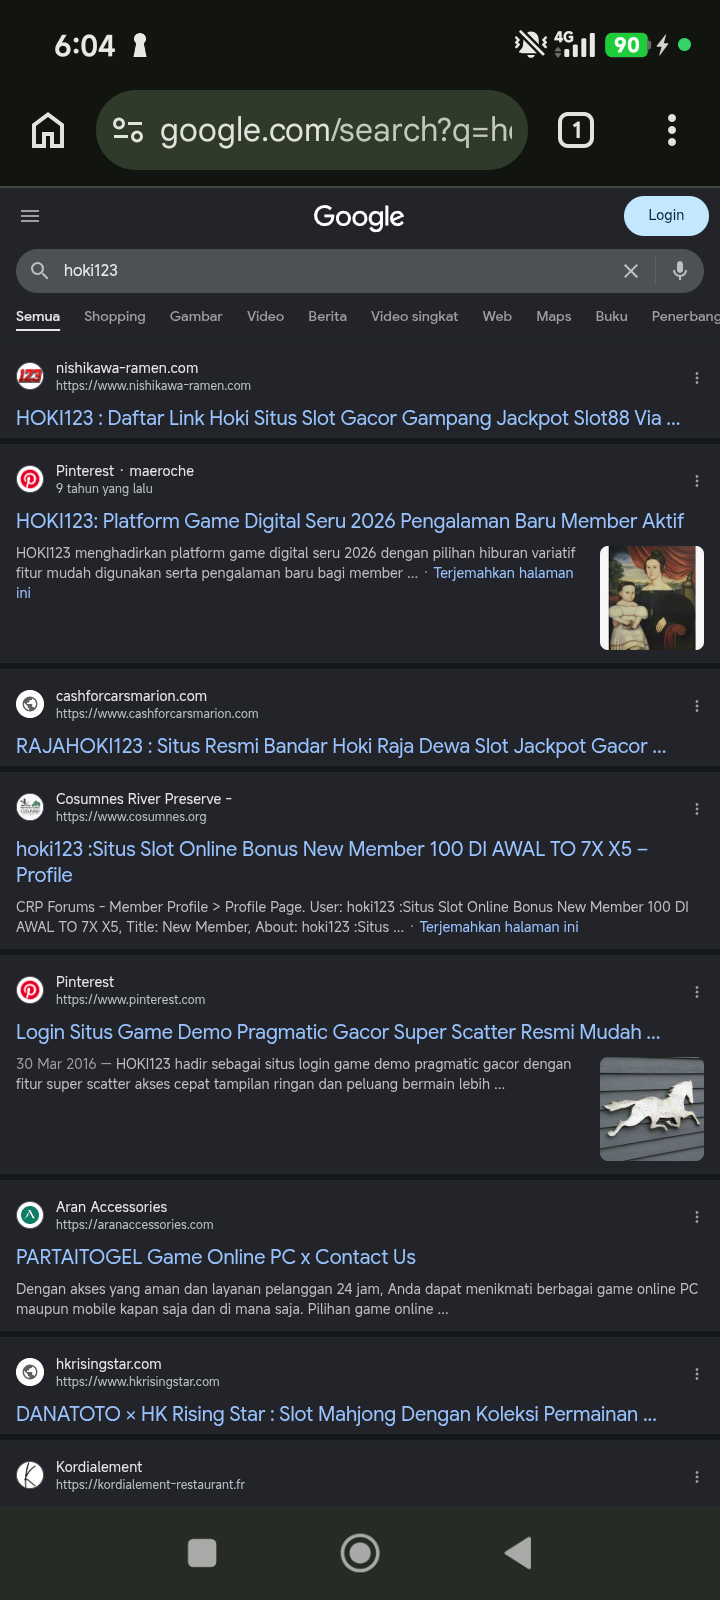Tap the Android back triangle button
This screenshot has height=1600, width=720.
[518, 1553]
